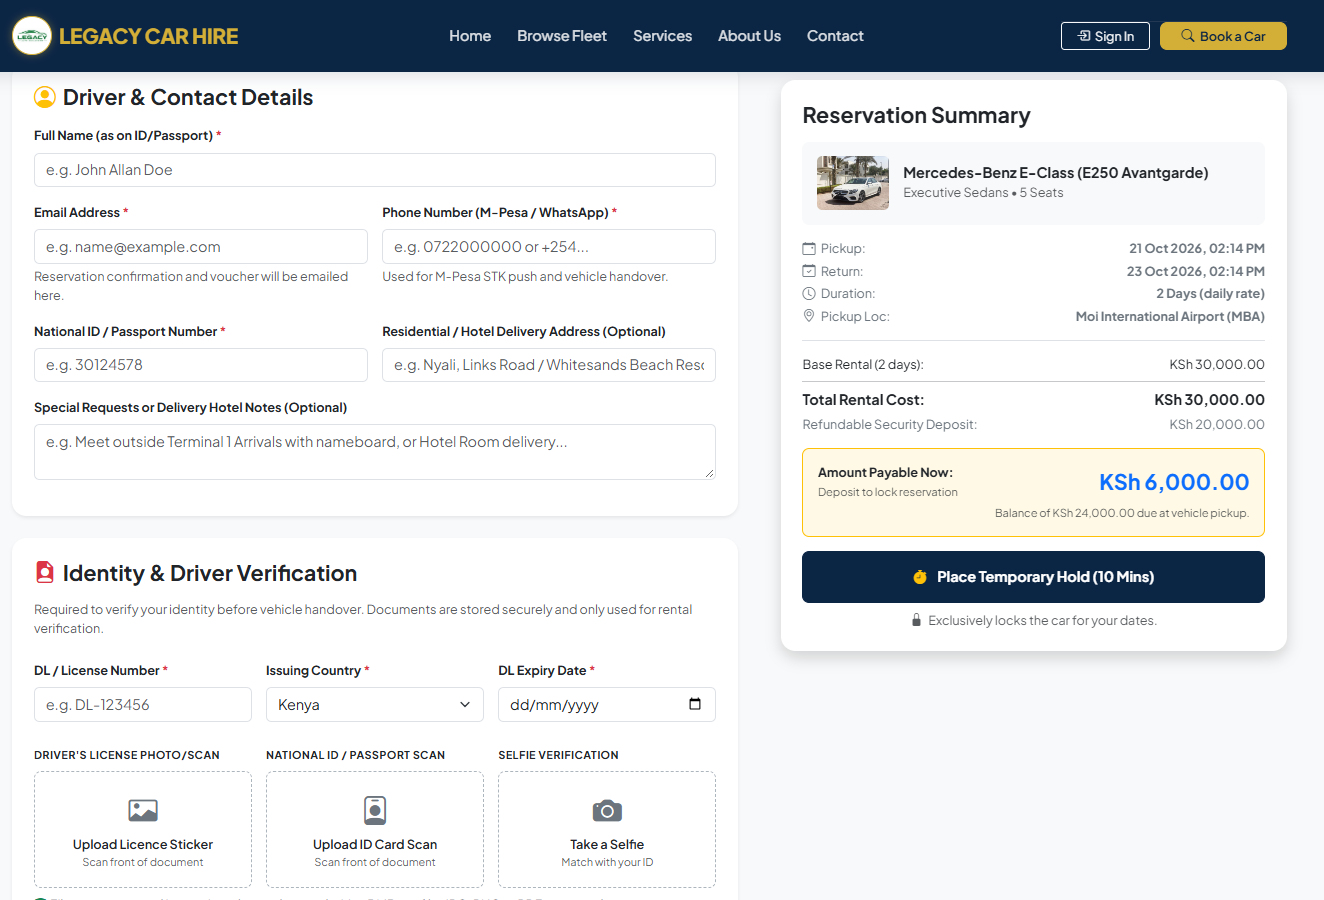This screenshot has height=900, width=1324.
Task: Focus the Email Address field
Action: pos(201,247)
